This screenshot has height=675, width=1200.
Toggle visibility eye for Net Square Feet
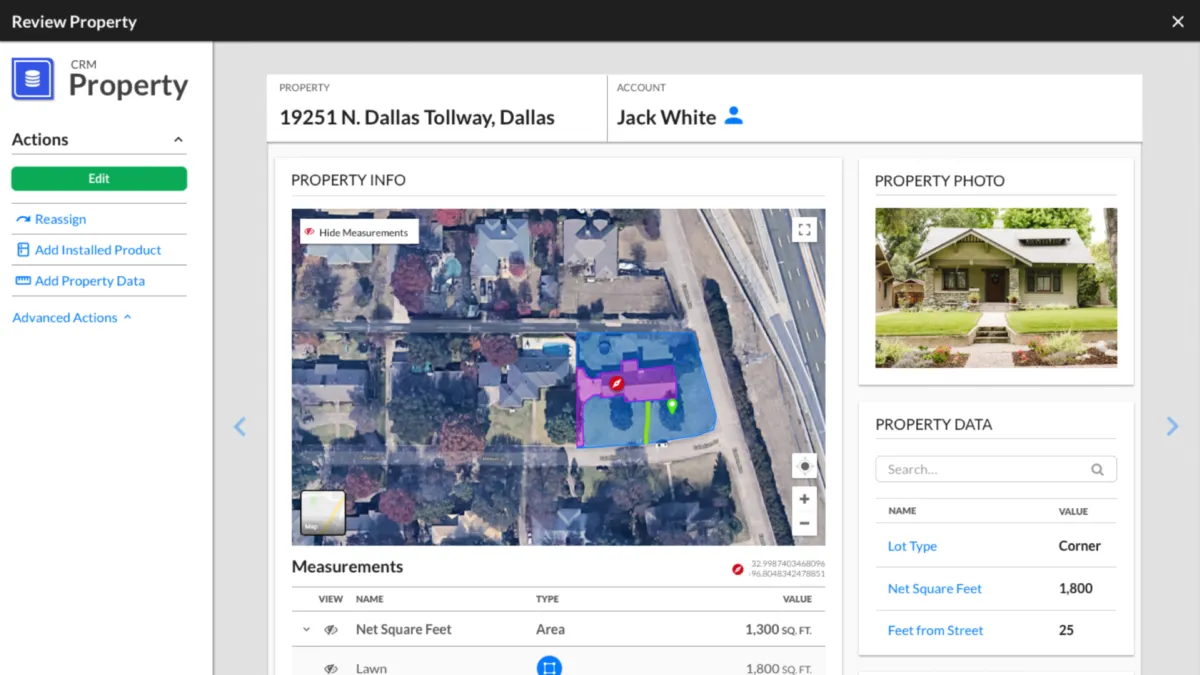(x=331, y=630)
